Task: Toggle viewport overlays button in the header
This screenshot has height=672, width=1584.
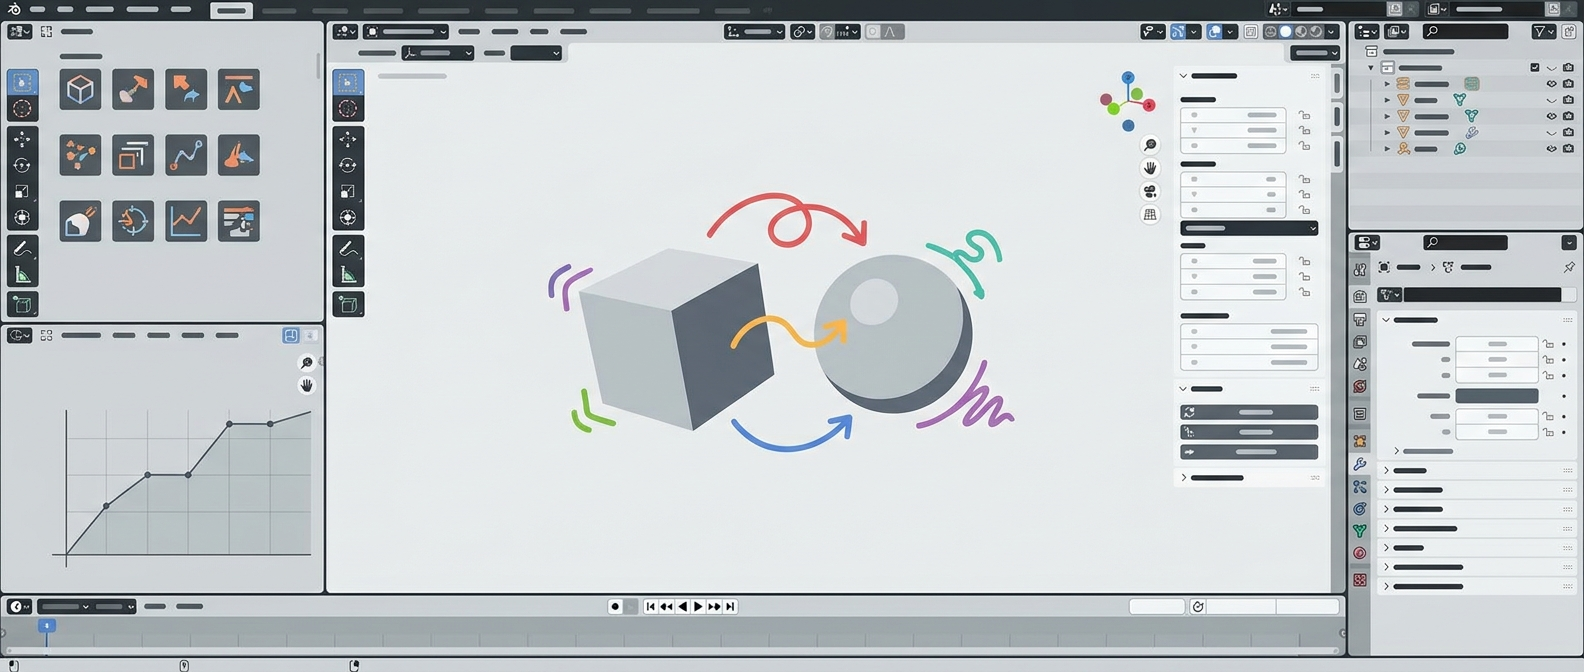Action: 1214,32
